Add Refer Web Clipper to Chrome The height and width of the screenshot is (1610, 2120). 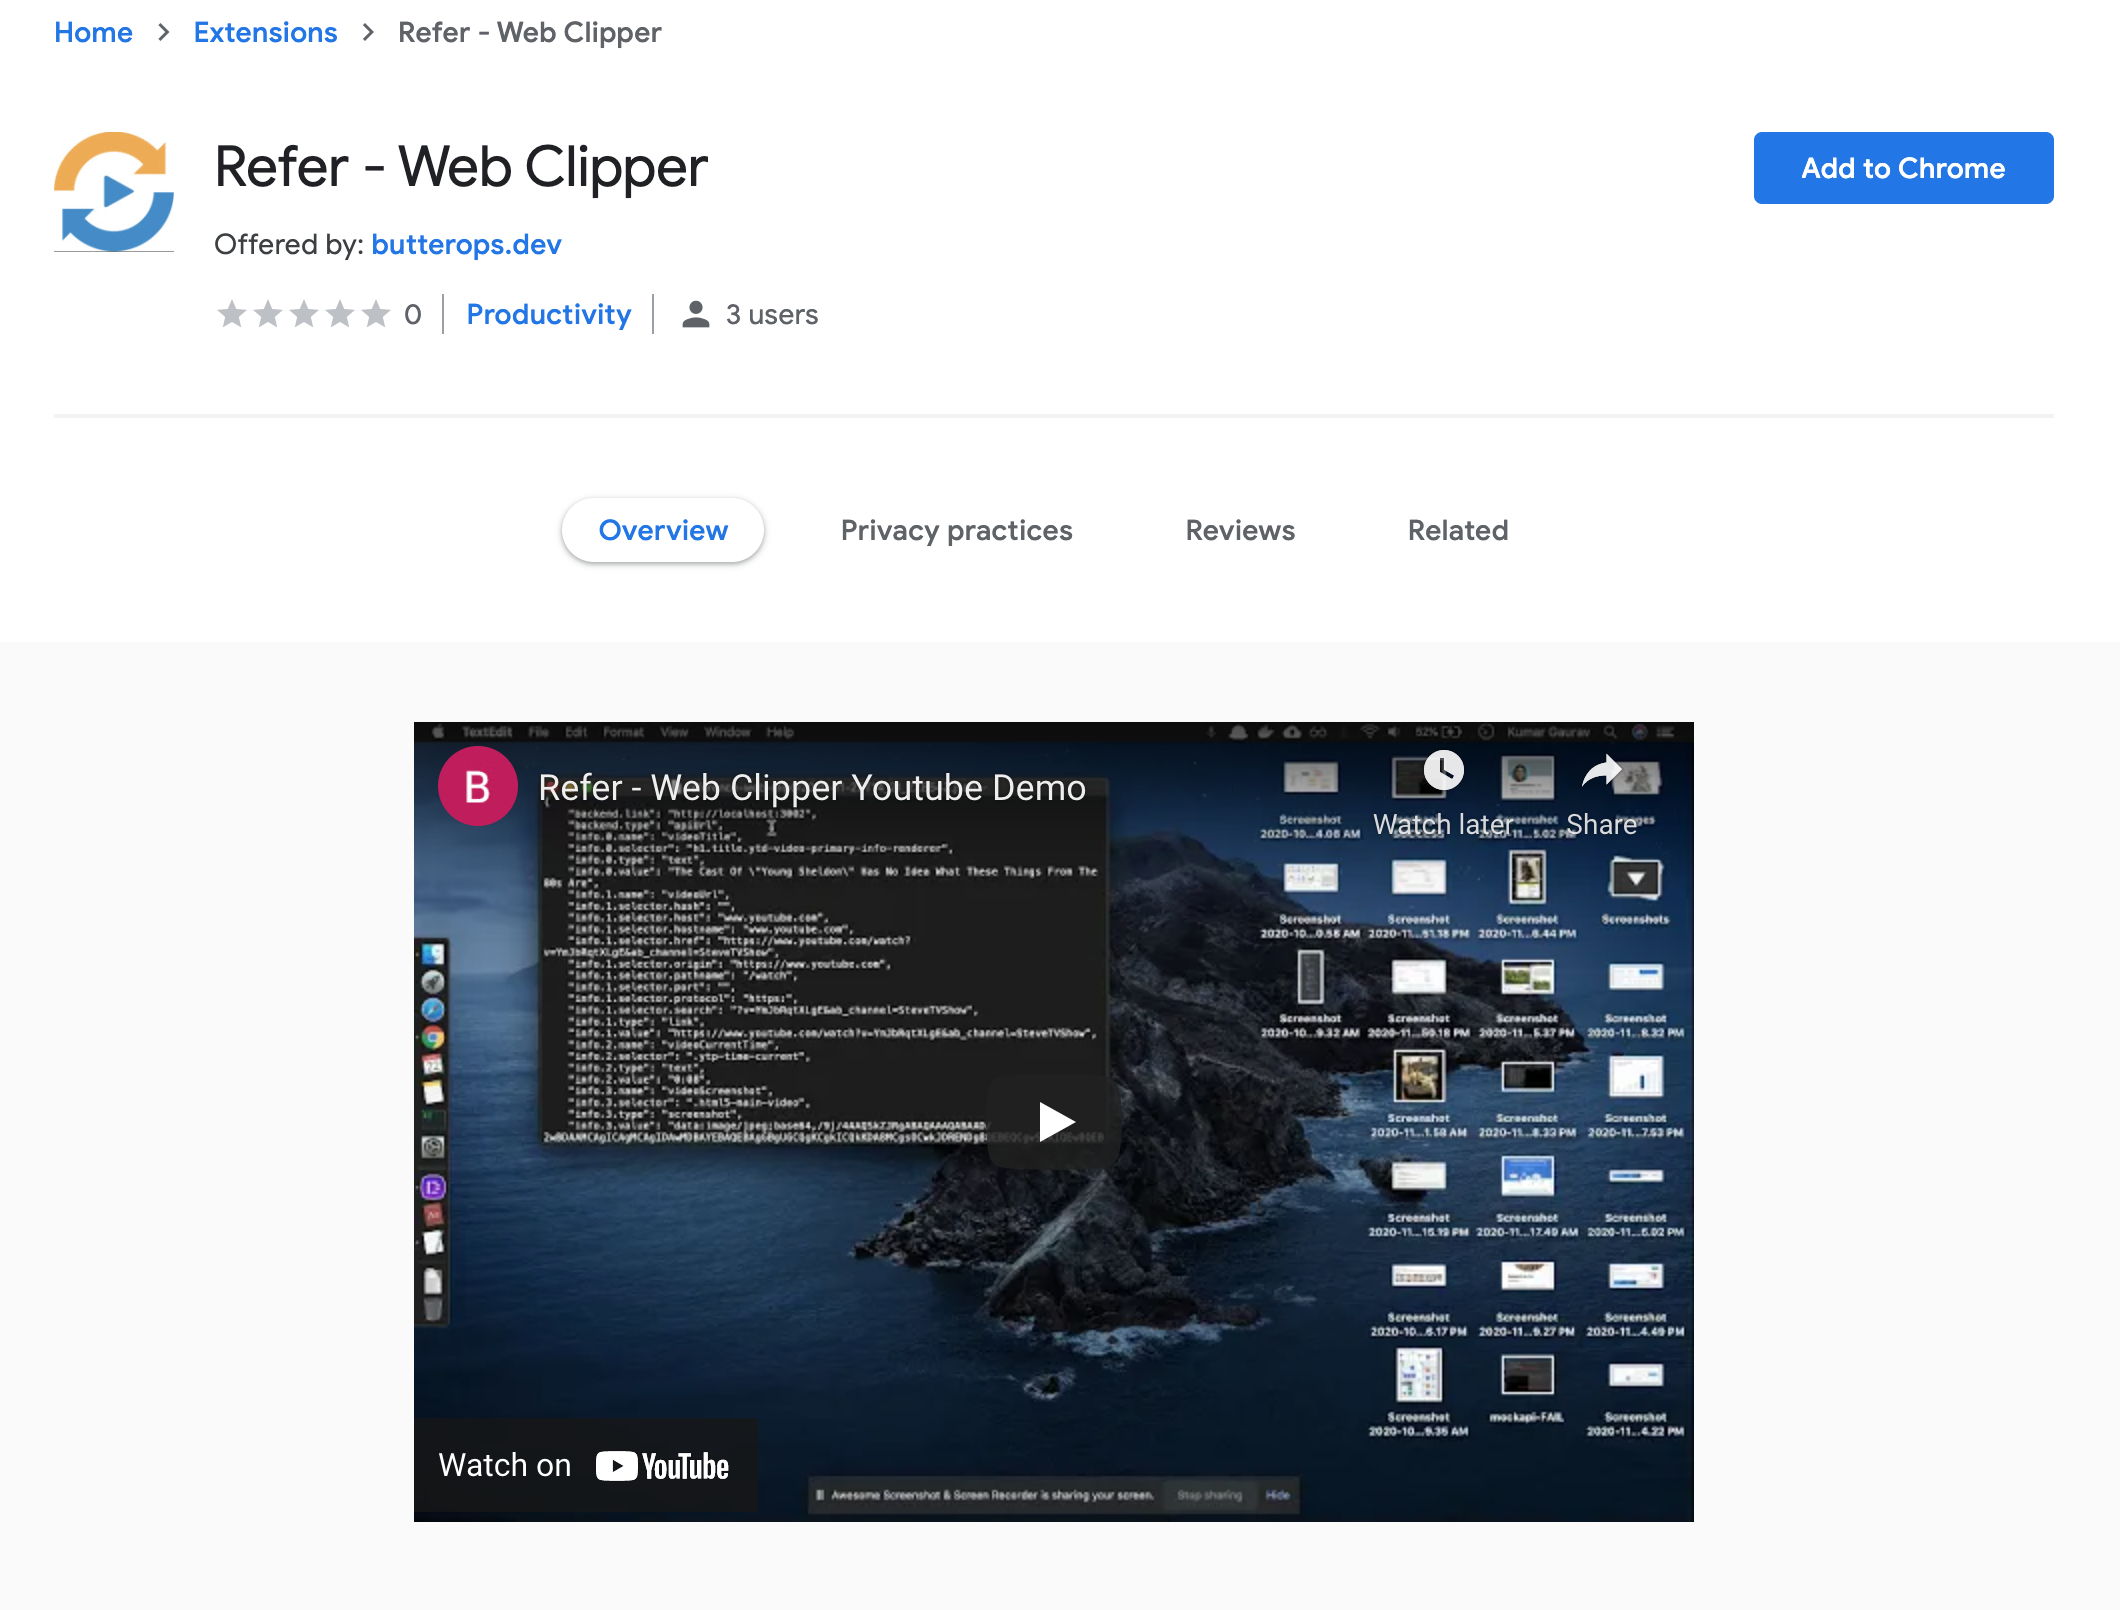click(x=1904, y=167)
